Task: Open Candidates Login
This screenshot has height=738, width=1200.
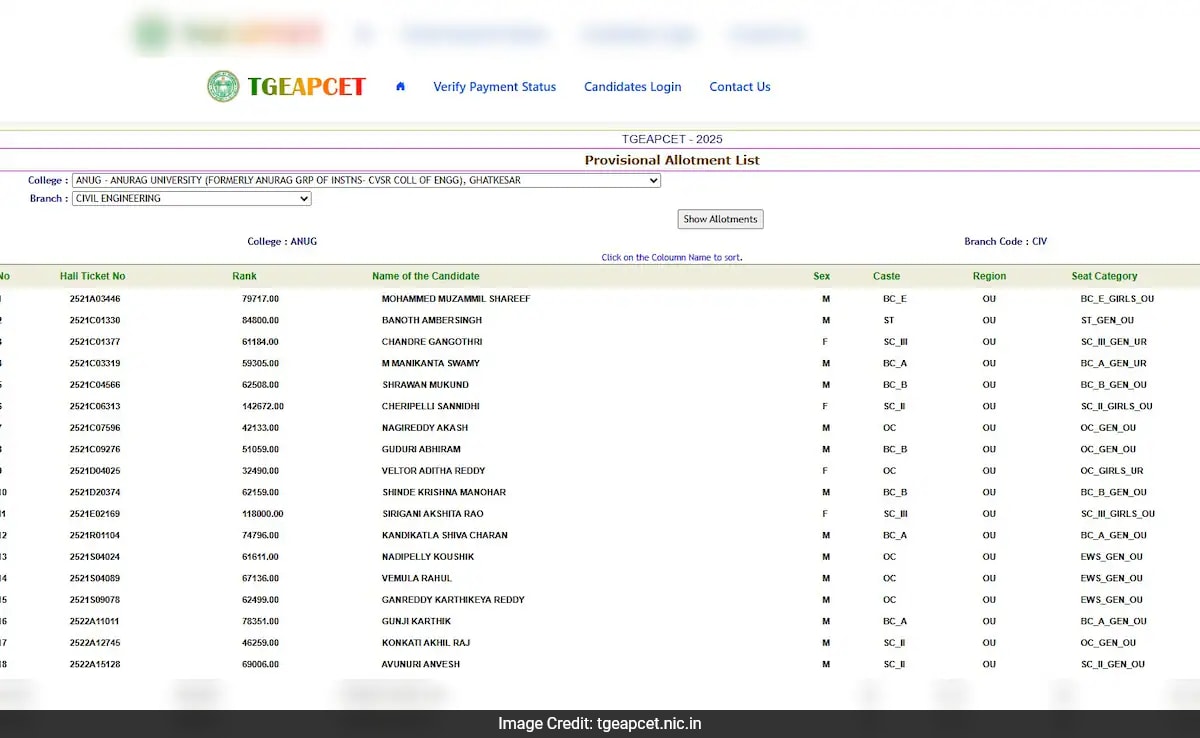Action: coord(632,87)
